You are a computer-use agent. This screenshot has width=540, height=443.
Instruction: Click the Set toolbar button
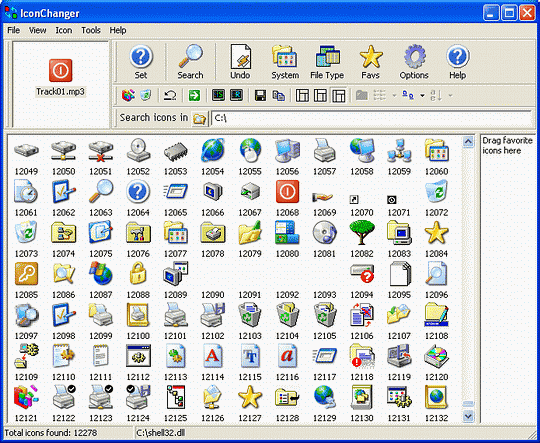pos(141,63)
